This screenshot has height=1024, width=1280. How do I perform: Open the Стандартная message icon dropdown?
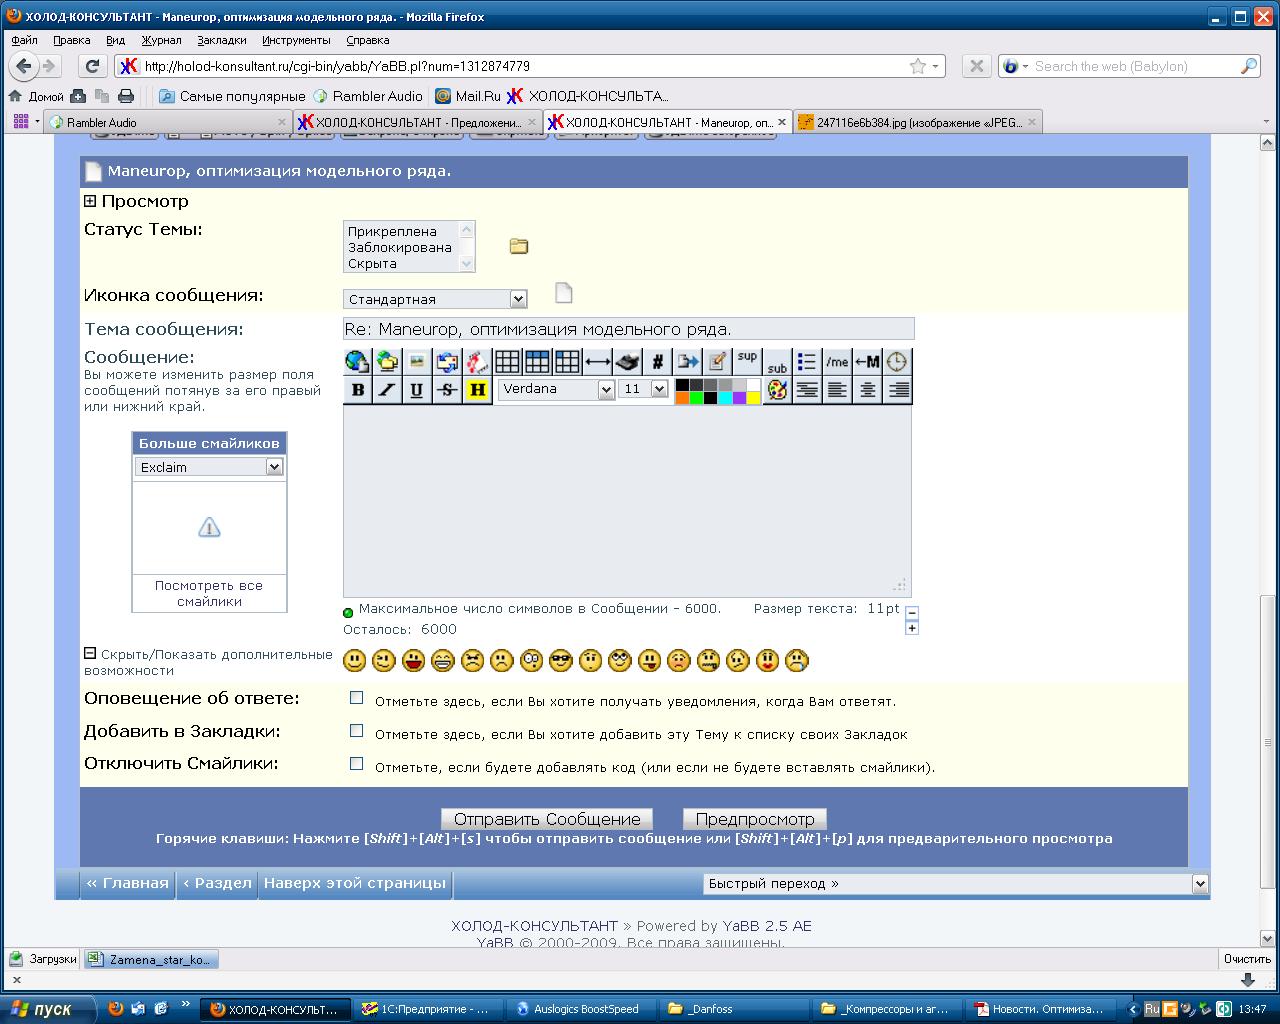coord(435,299)
